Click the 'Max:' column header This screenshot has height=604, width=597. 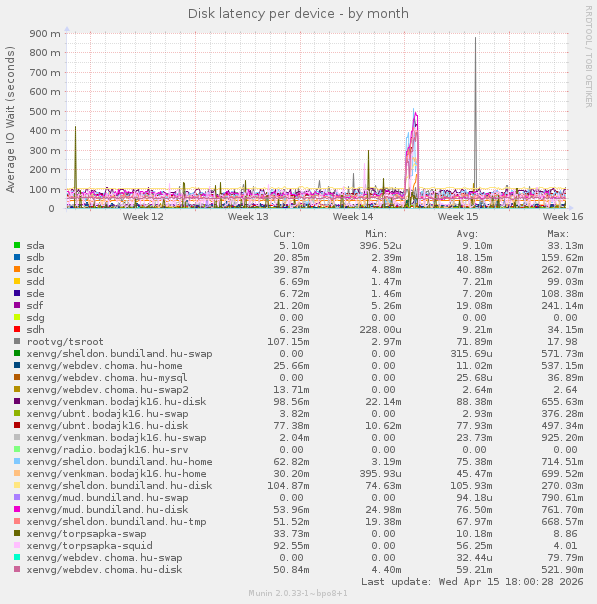(x=558, y=234)
